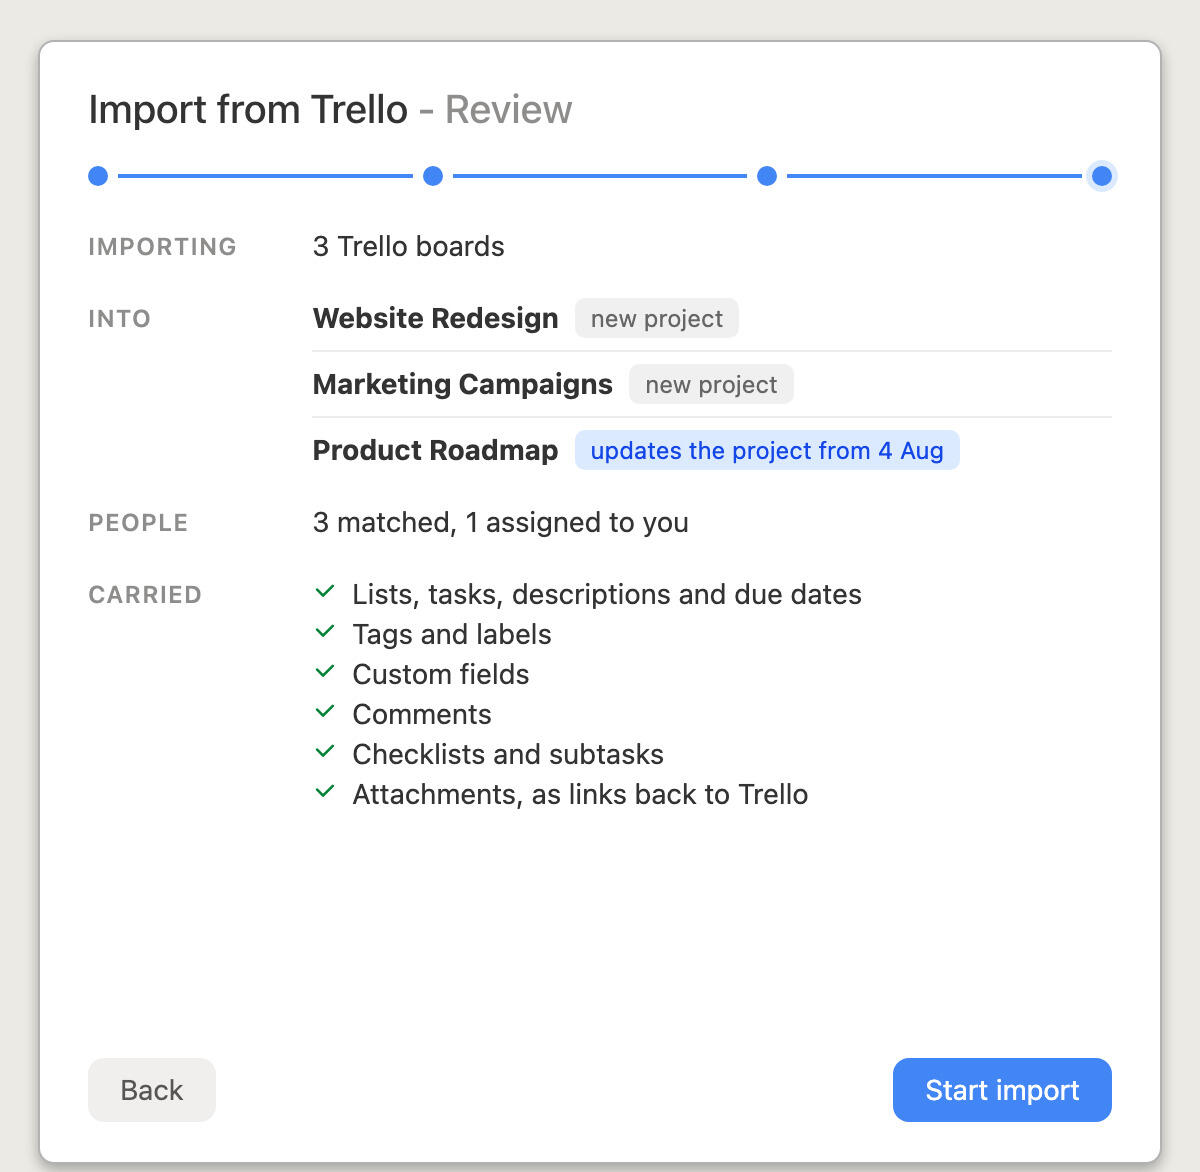
Task: Click the check mark beside Tags and labels
Action: pos(324,632)
